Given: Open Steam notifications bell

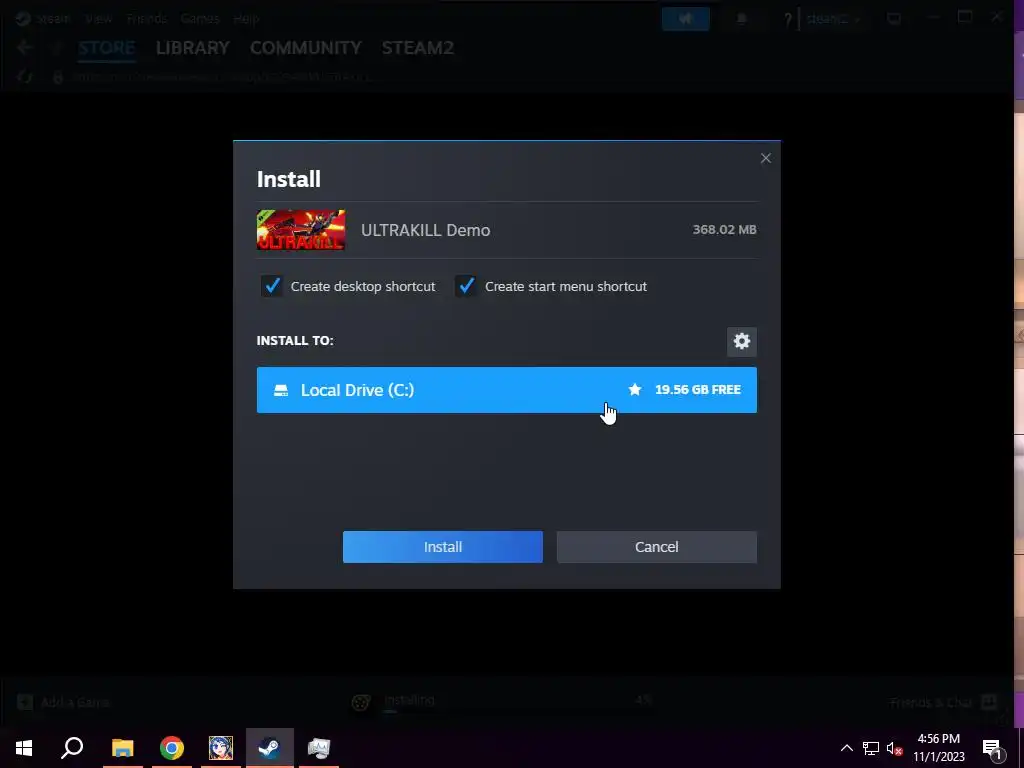Looking at the screenshot, I should pos(741,19).
